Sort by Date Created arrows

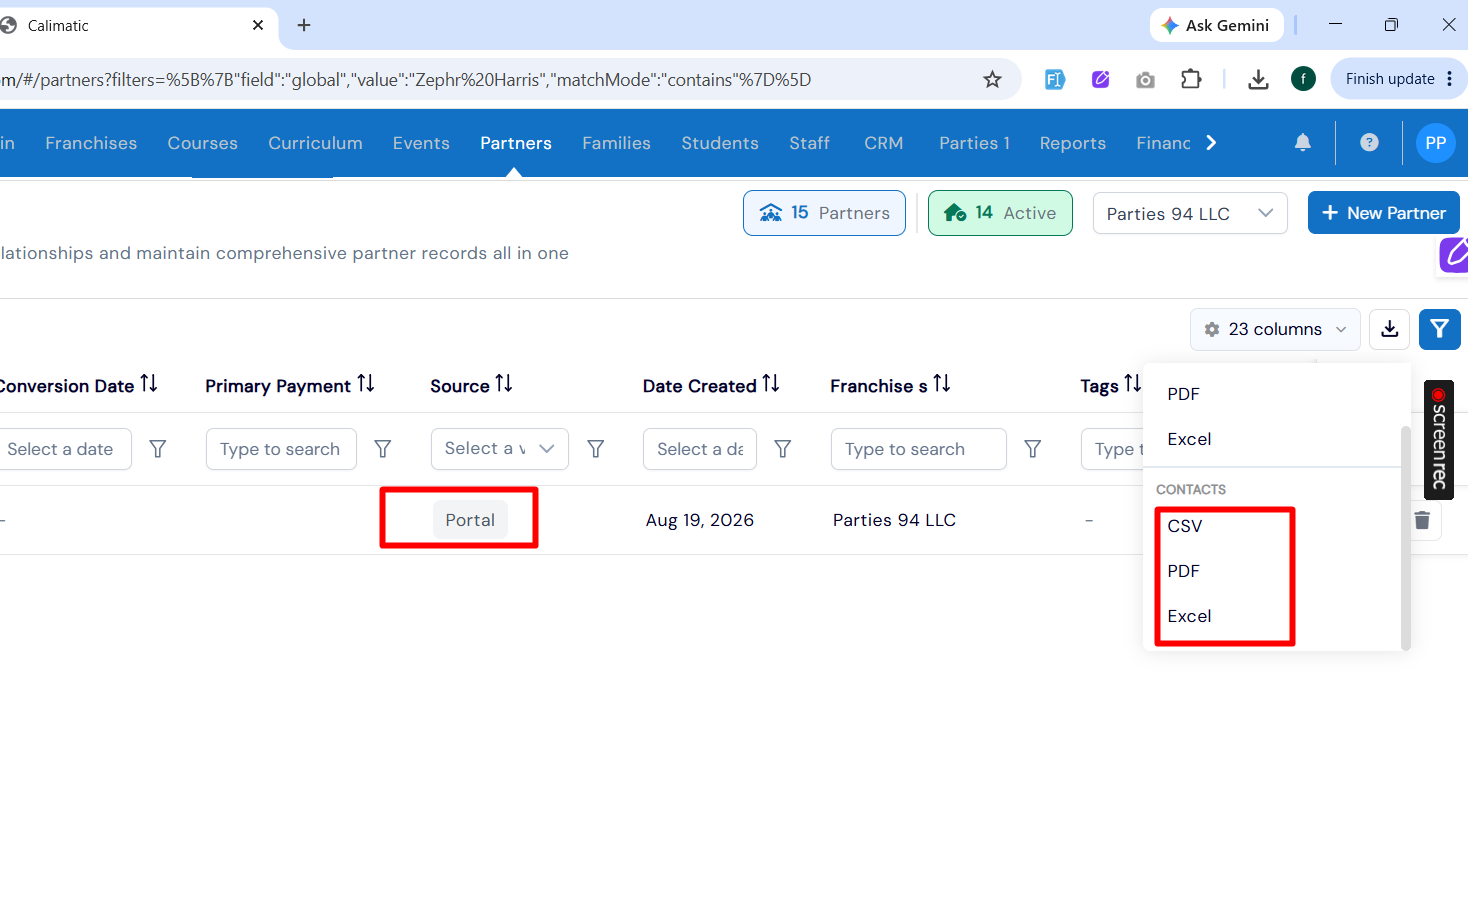771,384
